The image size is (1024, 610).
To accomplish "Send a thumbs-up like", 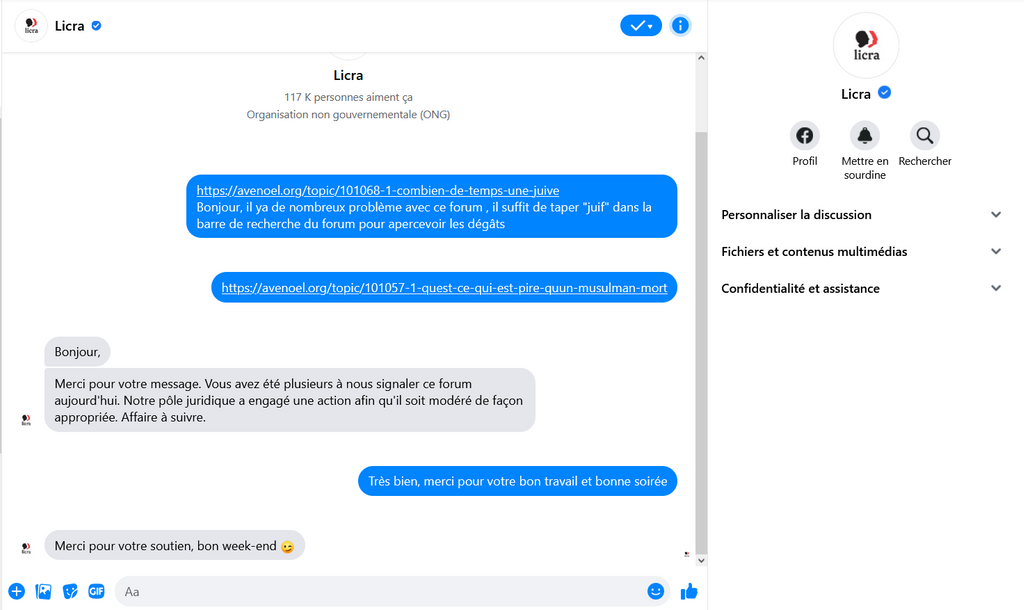I will pos(689,591).
